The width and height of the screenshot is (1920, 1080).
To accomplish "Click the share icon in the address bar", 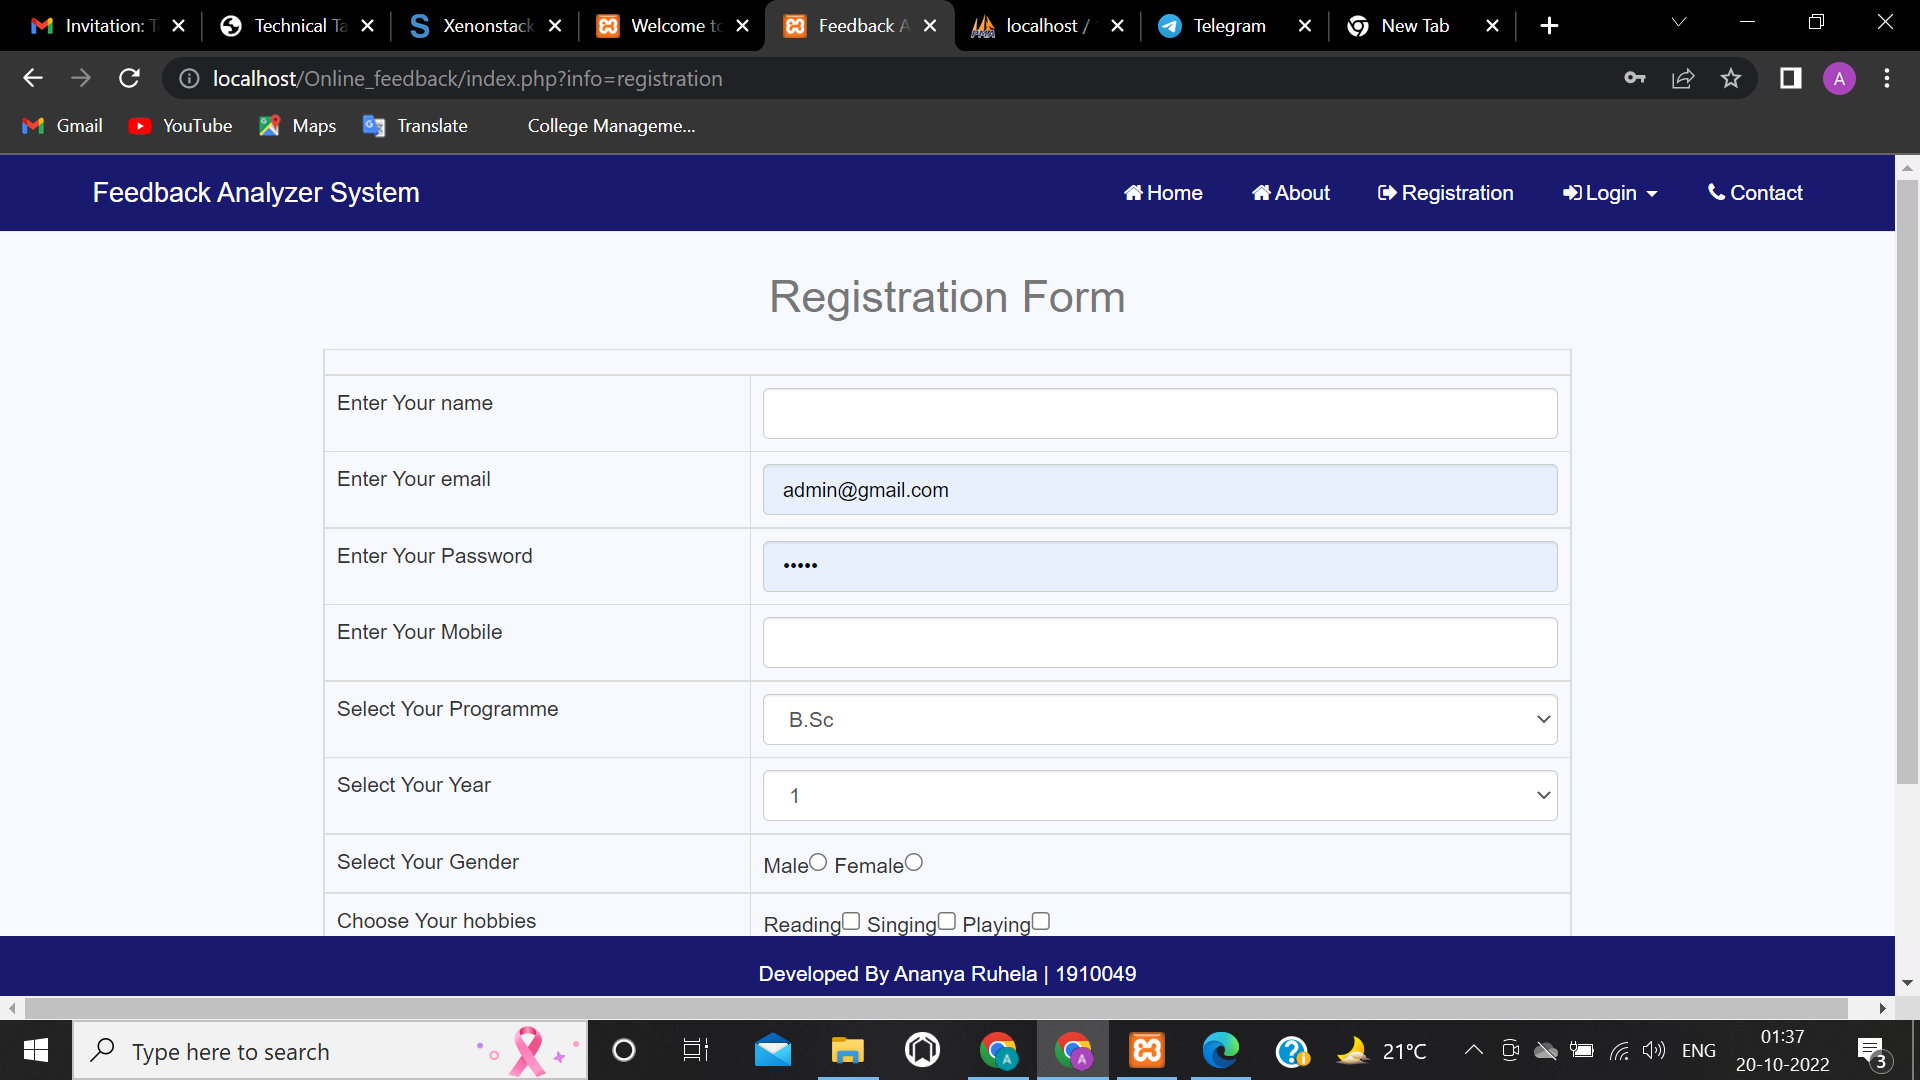I will click(1684, 78).
